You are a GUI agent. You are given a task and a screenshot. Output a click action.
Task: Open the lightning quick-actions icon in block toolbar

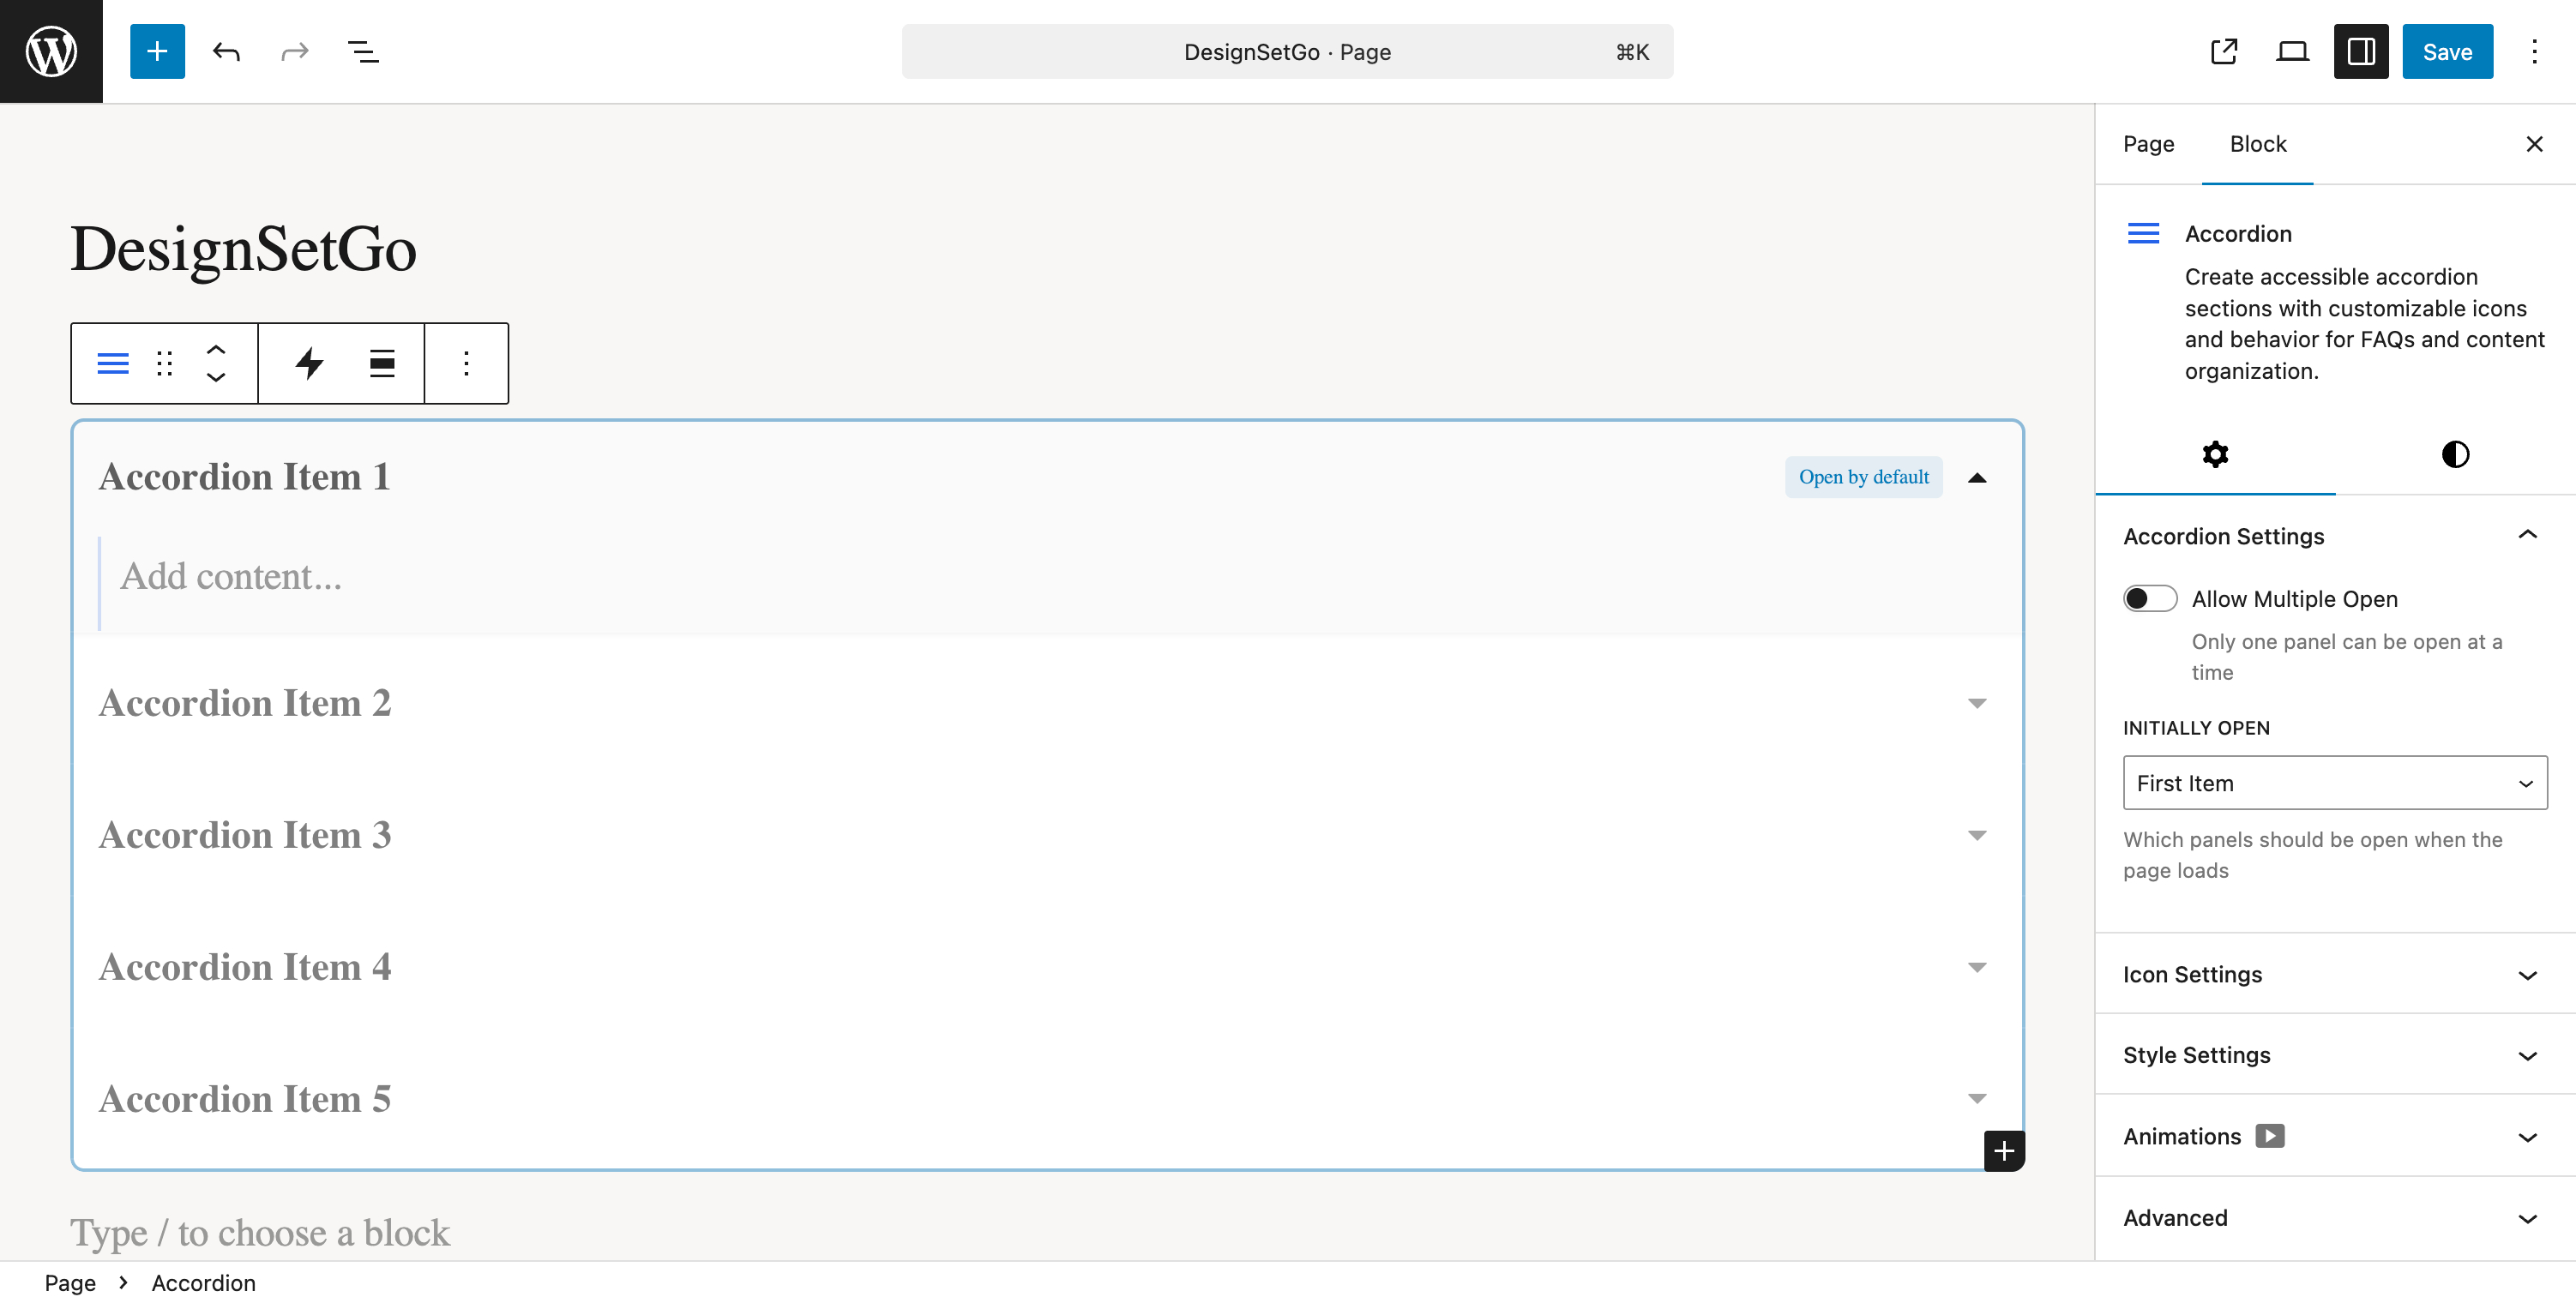(x=310, y=363)
